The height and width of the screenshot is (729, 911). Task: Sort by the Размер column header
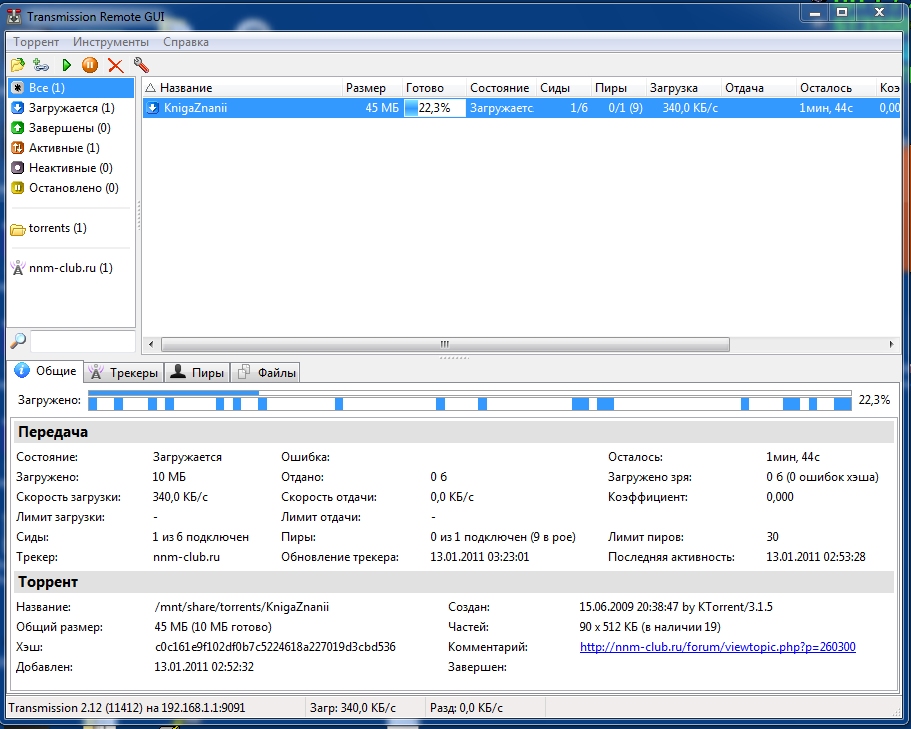(x=372, y=88)
